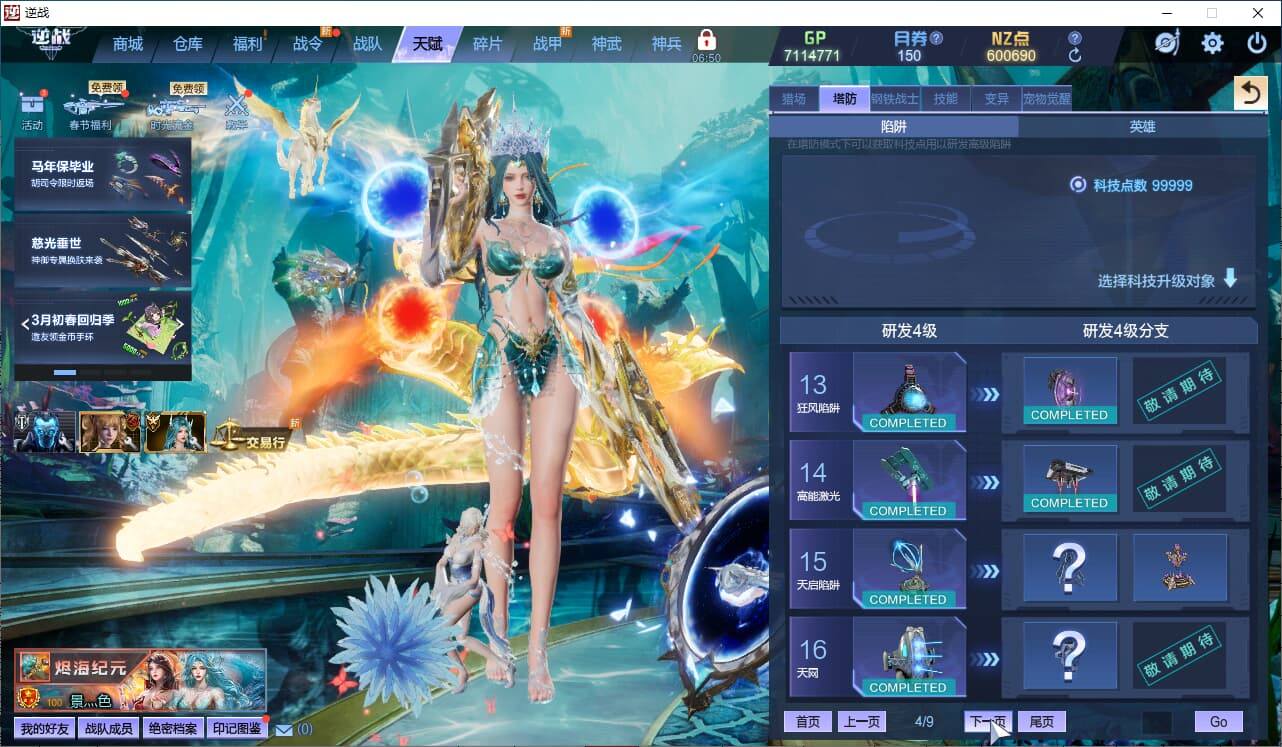The width and height of the screenshot is (1282, 747).
Task: Select the 高能激光 trap icon
Action: [x=908, y=481]
